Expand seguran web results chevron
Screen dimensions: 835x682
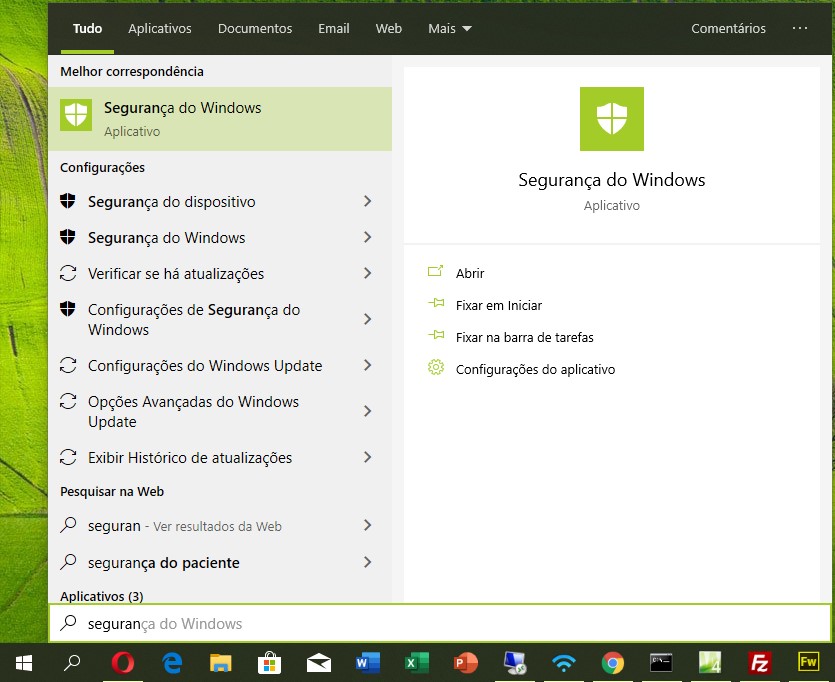367,525
